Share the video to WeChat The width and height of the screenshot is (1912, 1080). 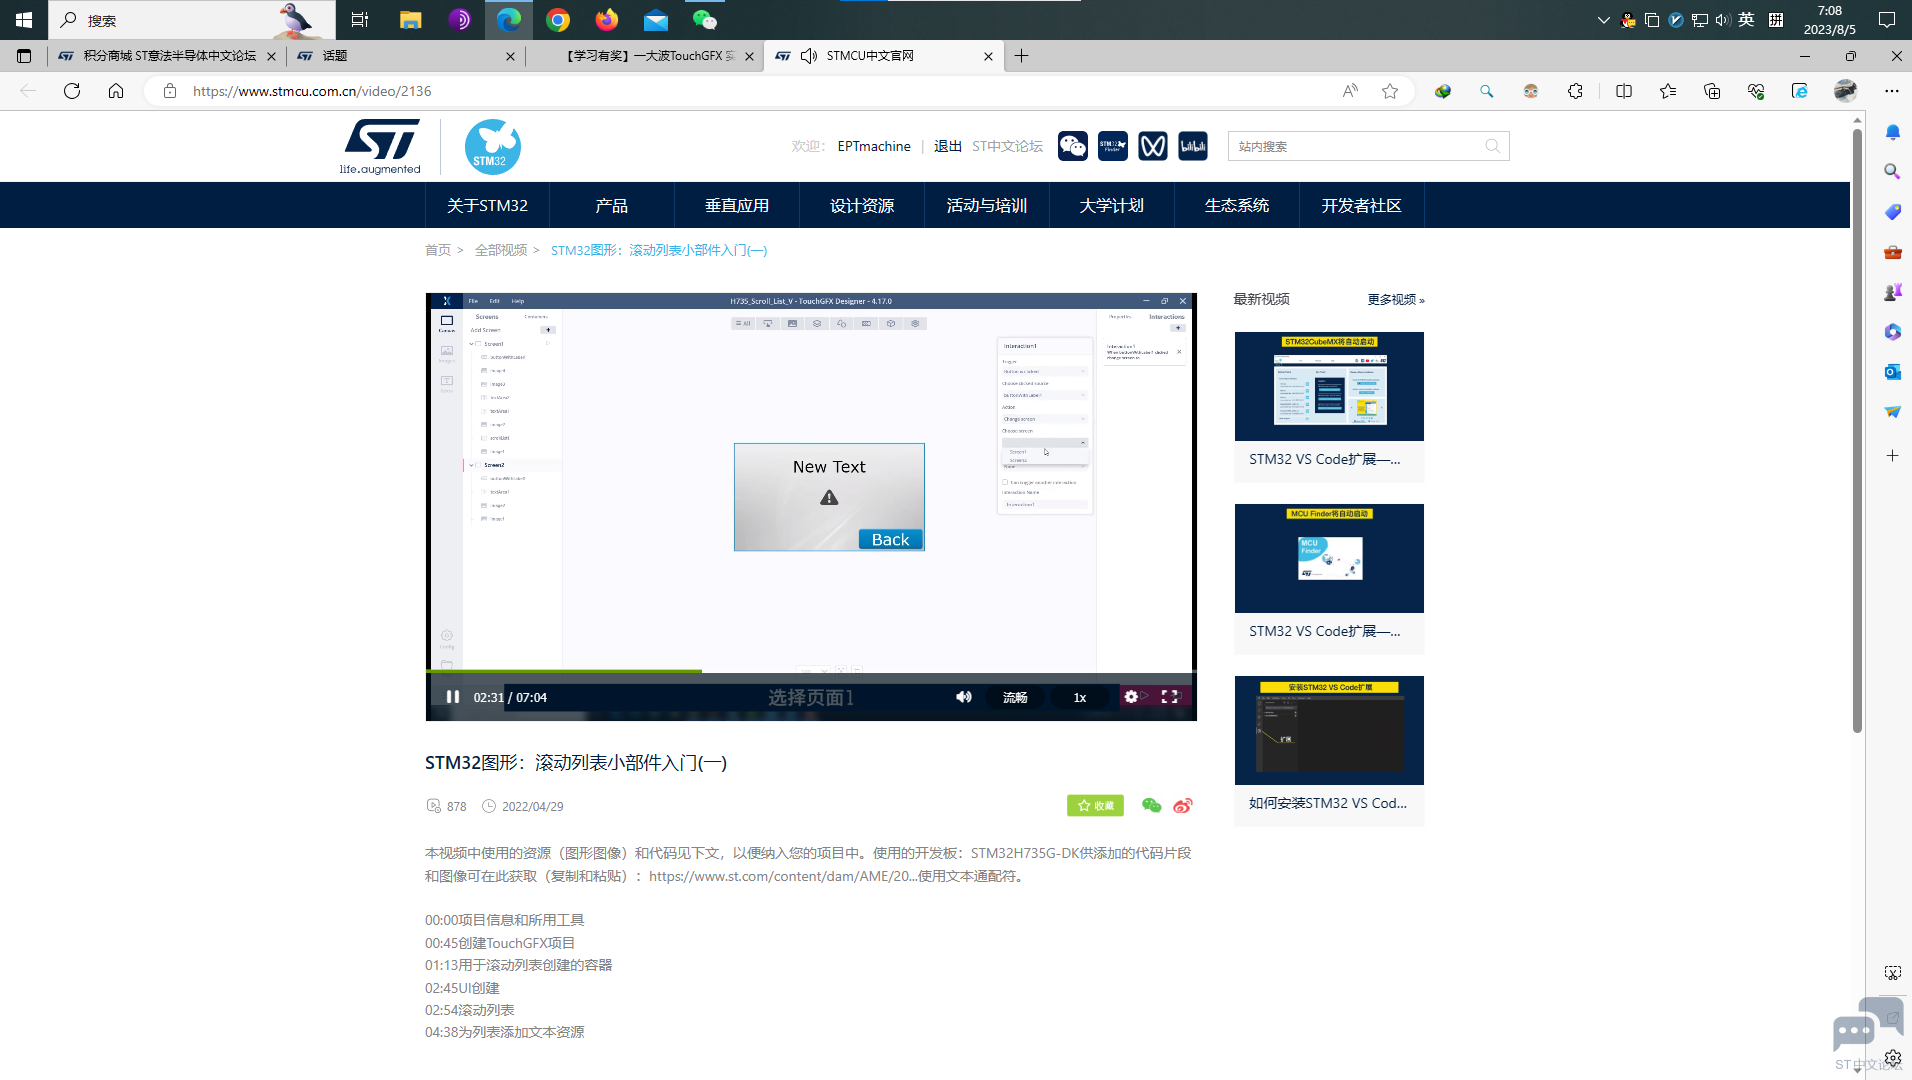click(1152, 806)
